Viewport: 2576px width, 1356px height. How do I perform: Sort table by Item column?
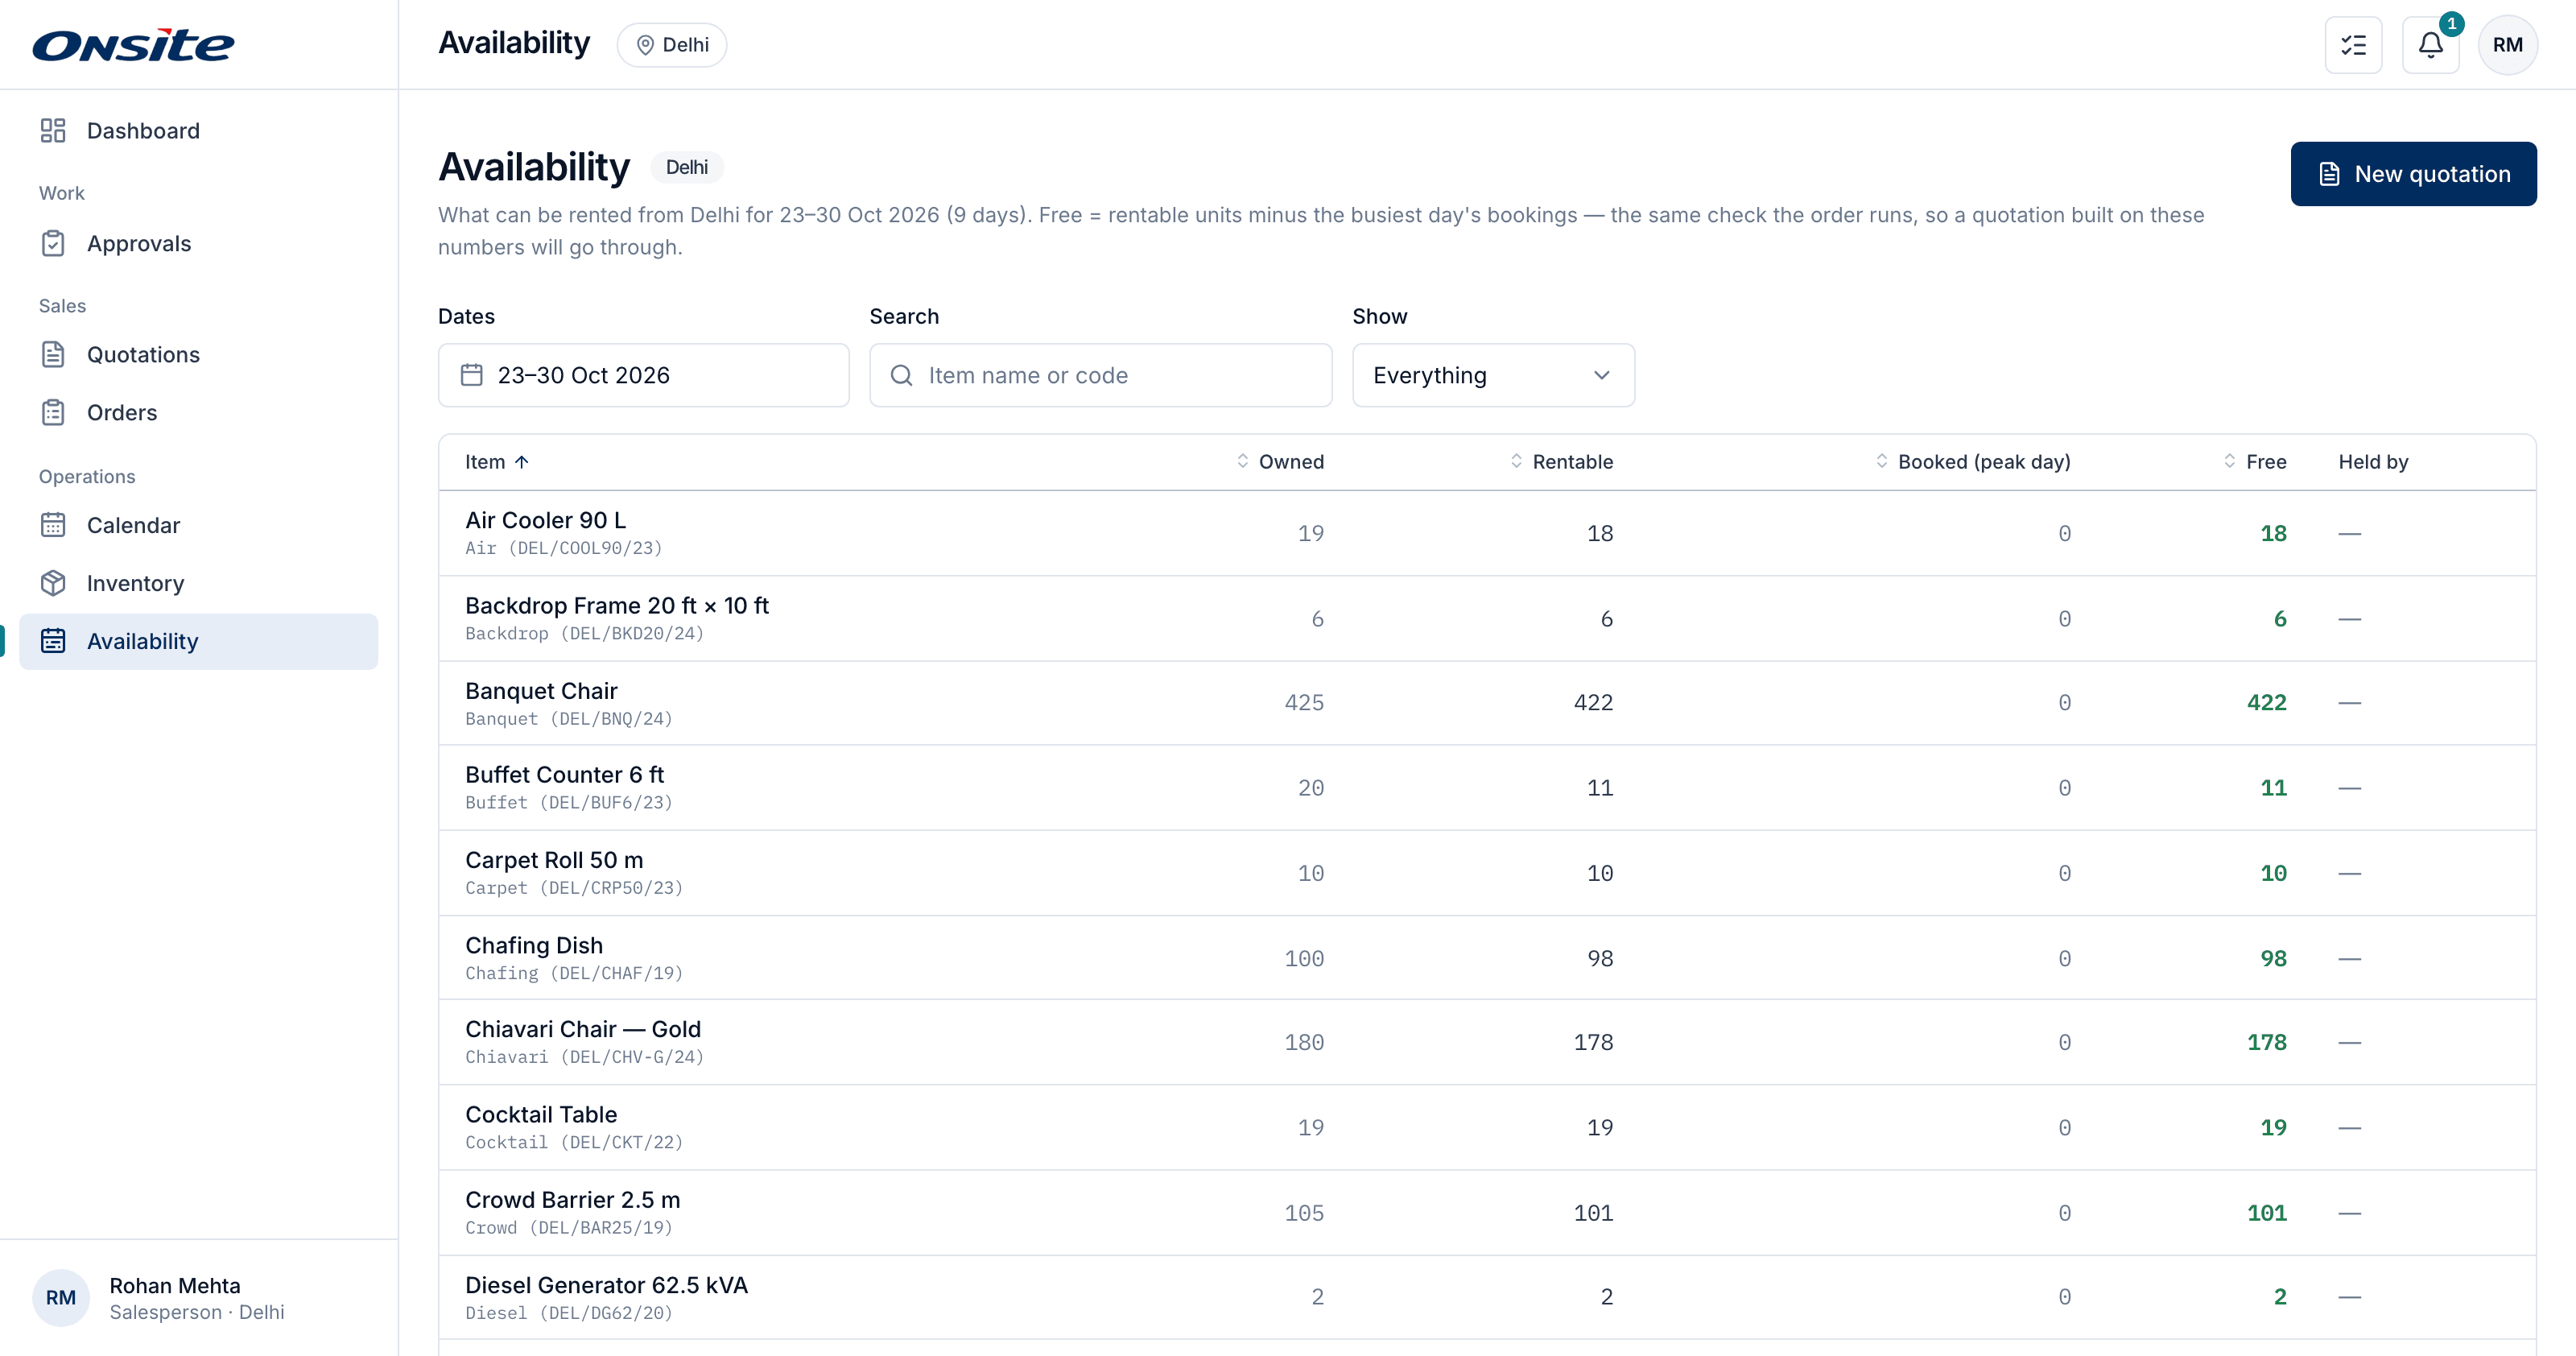(497, 462)
